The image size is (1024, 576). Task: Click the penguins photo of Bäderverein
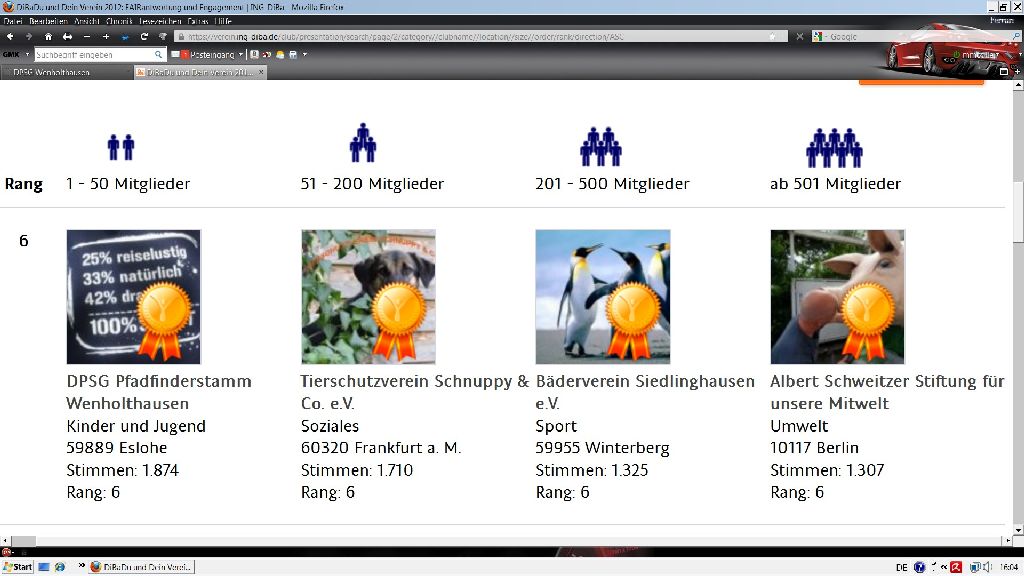click(x=603, y=296)
